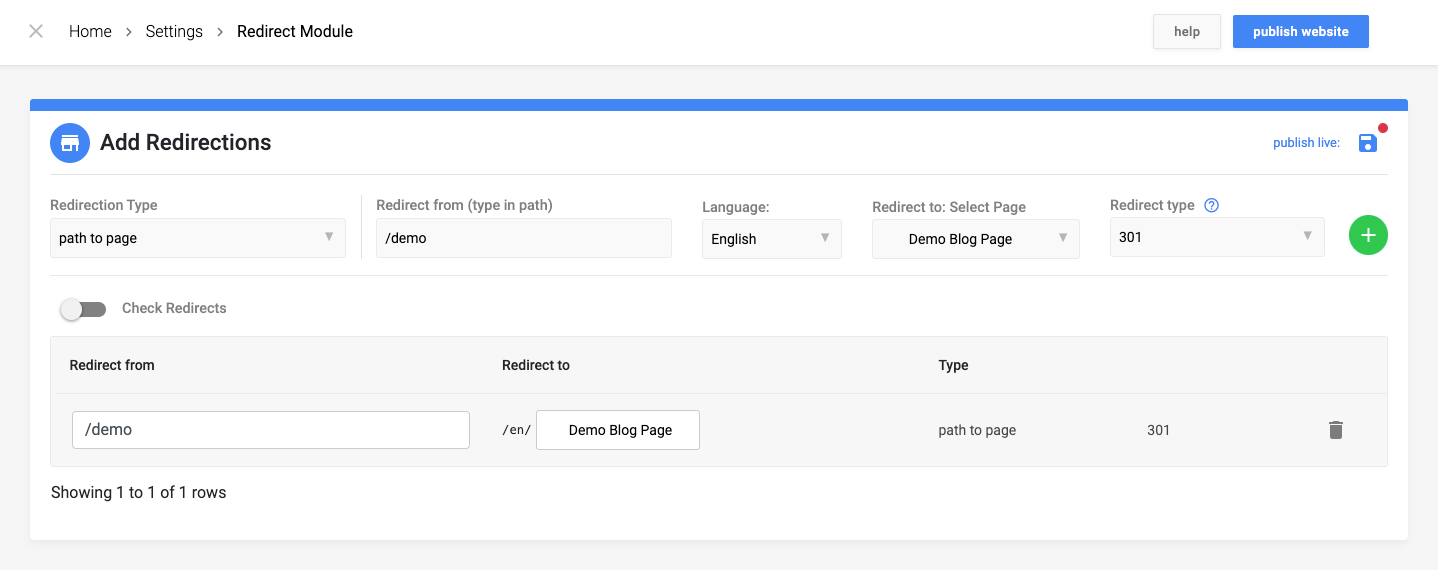Click the save icon next to publish live

(x=1368, y=143)
